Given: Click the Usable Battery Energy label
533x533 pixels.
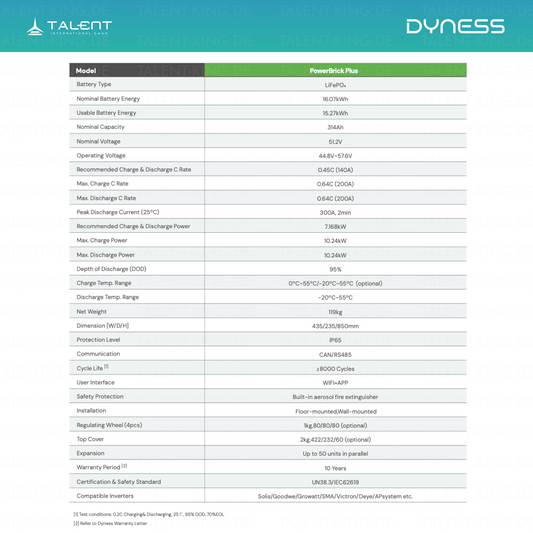Looking at the screenshot, I should coord(106,113).
